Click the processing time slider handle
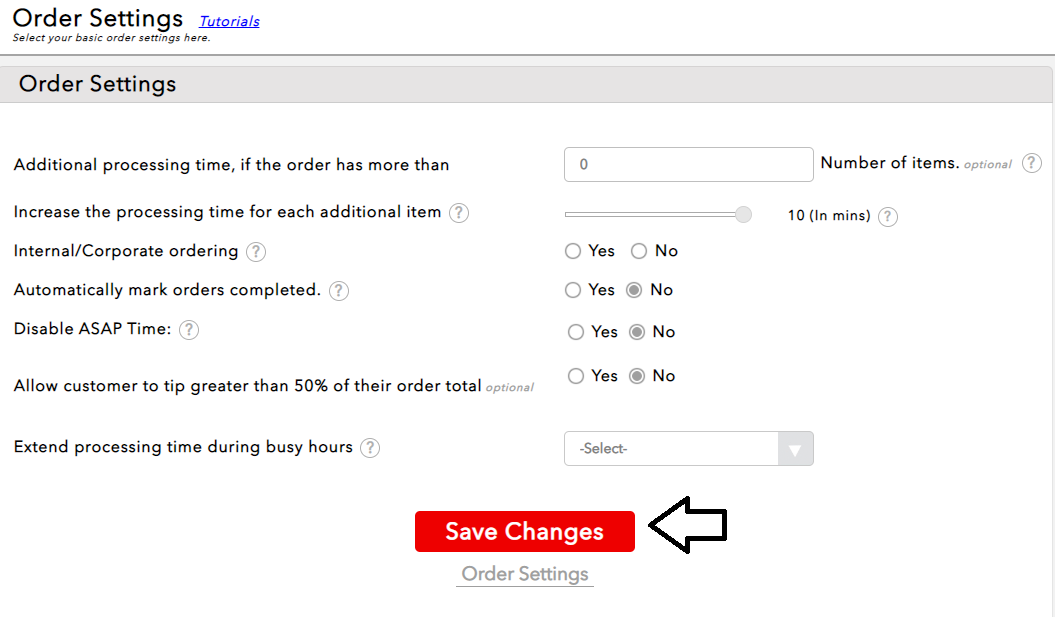1055x617 pixels. [x=743, y=214]
